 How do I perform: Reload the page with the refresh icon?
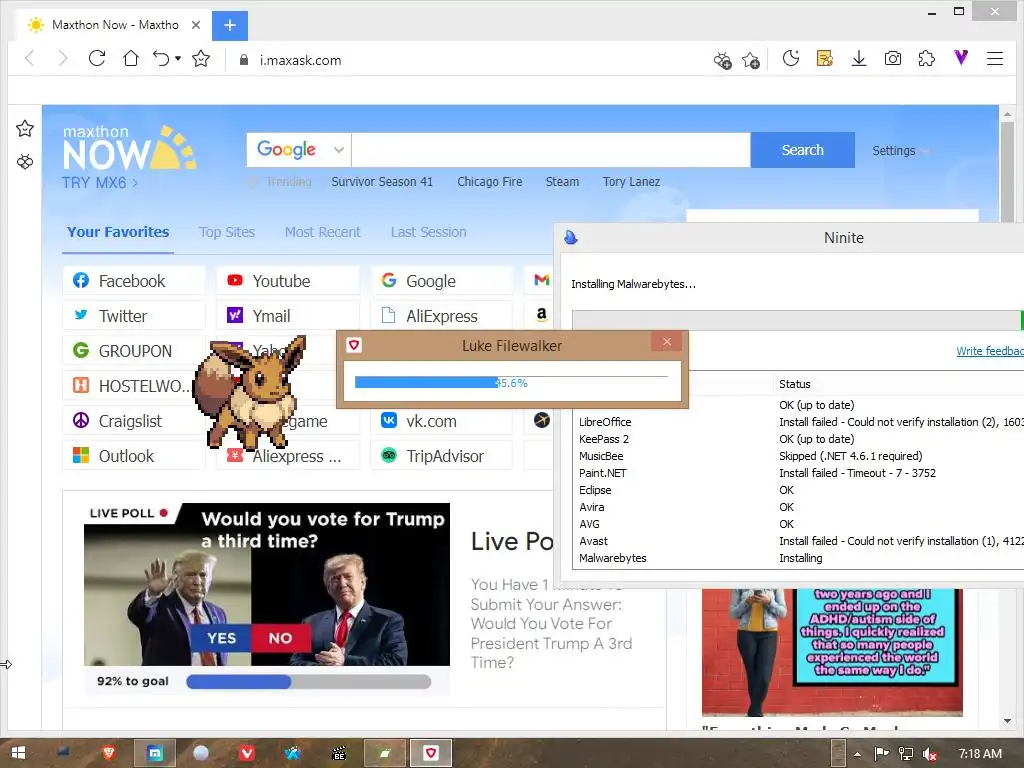(x=97, y=59)
